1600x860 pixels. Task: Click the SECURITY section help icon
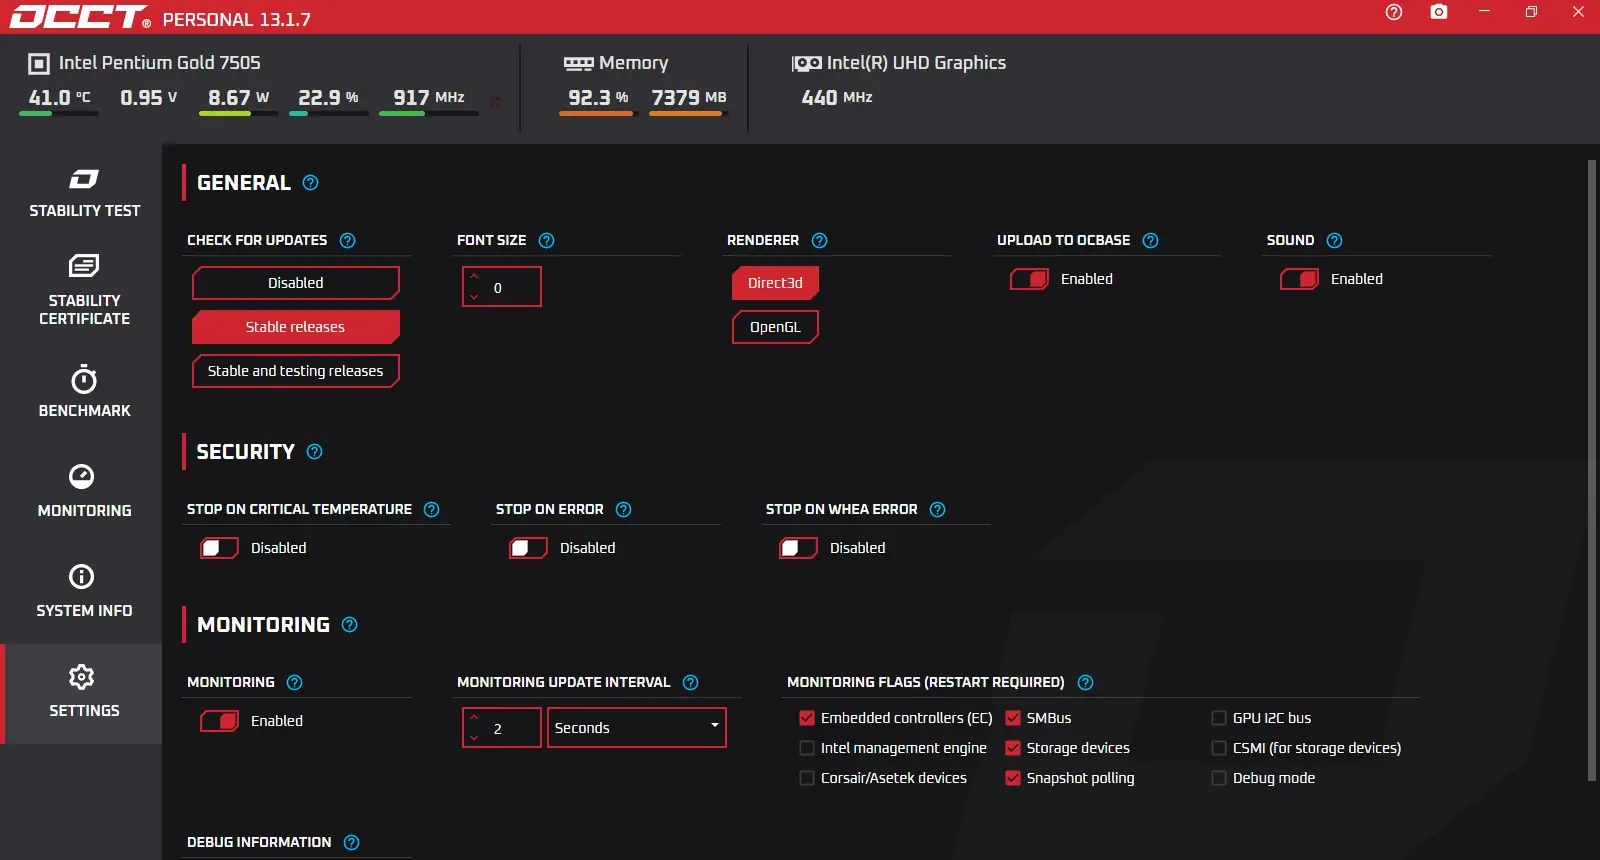pos(314,452)
